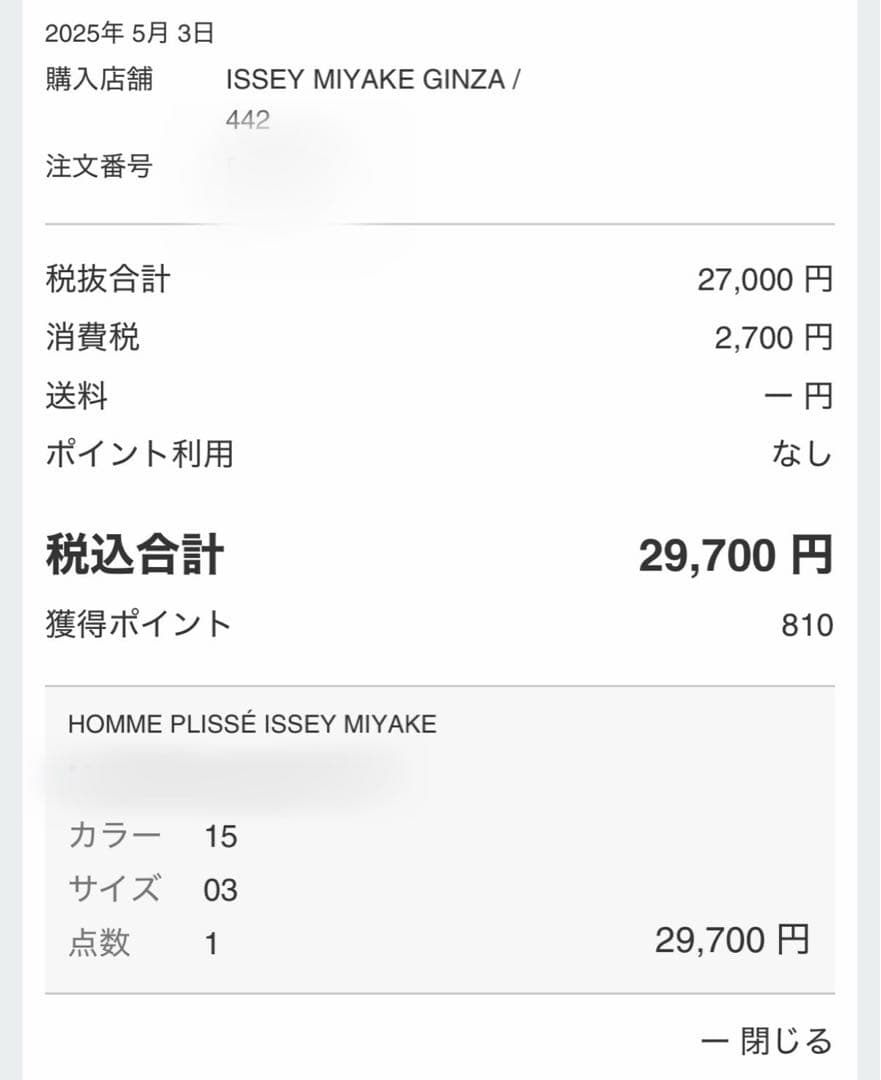Click the 点数 quantity value 1
Image resolution: width=881 pixels, height=1080 pixels.
(x=211, y=943)
